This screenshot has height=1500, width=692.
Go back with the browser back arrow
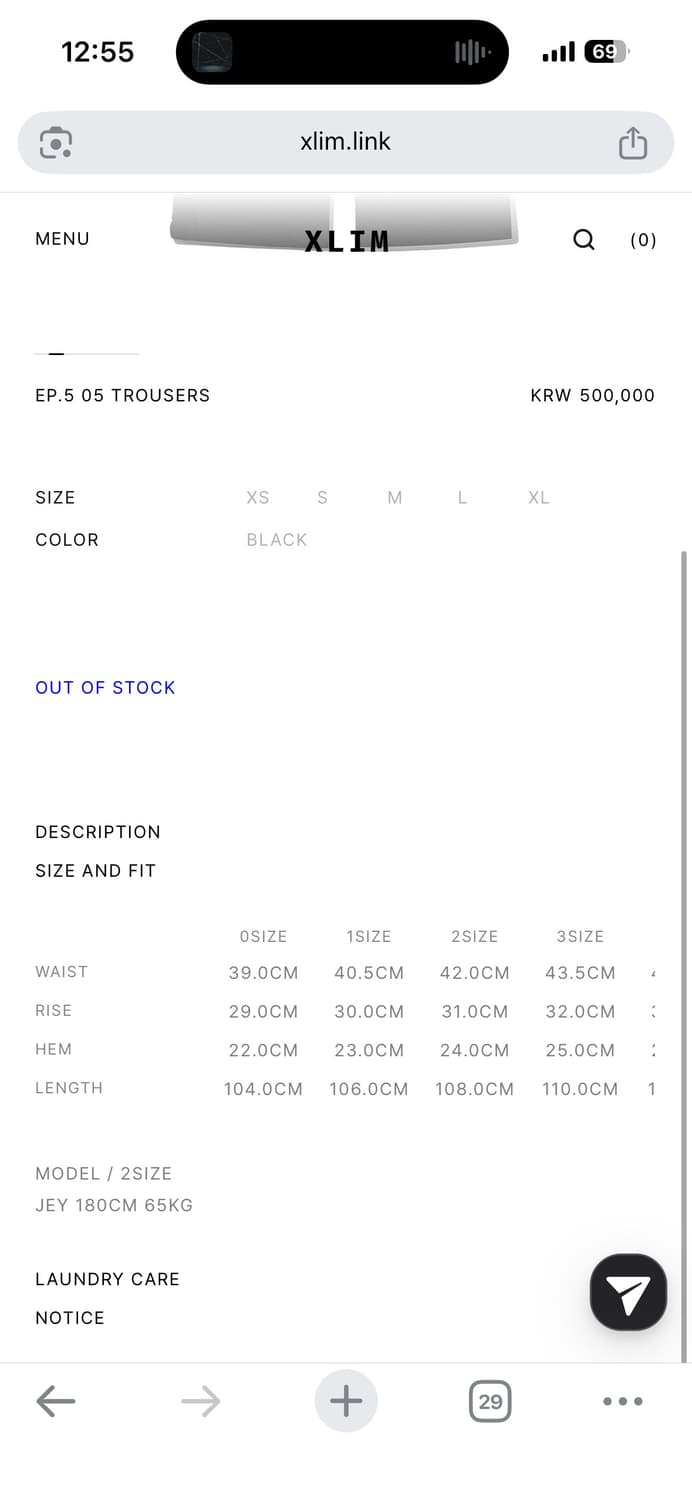click(x=56, y=1401)
